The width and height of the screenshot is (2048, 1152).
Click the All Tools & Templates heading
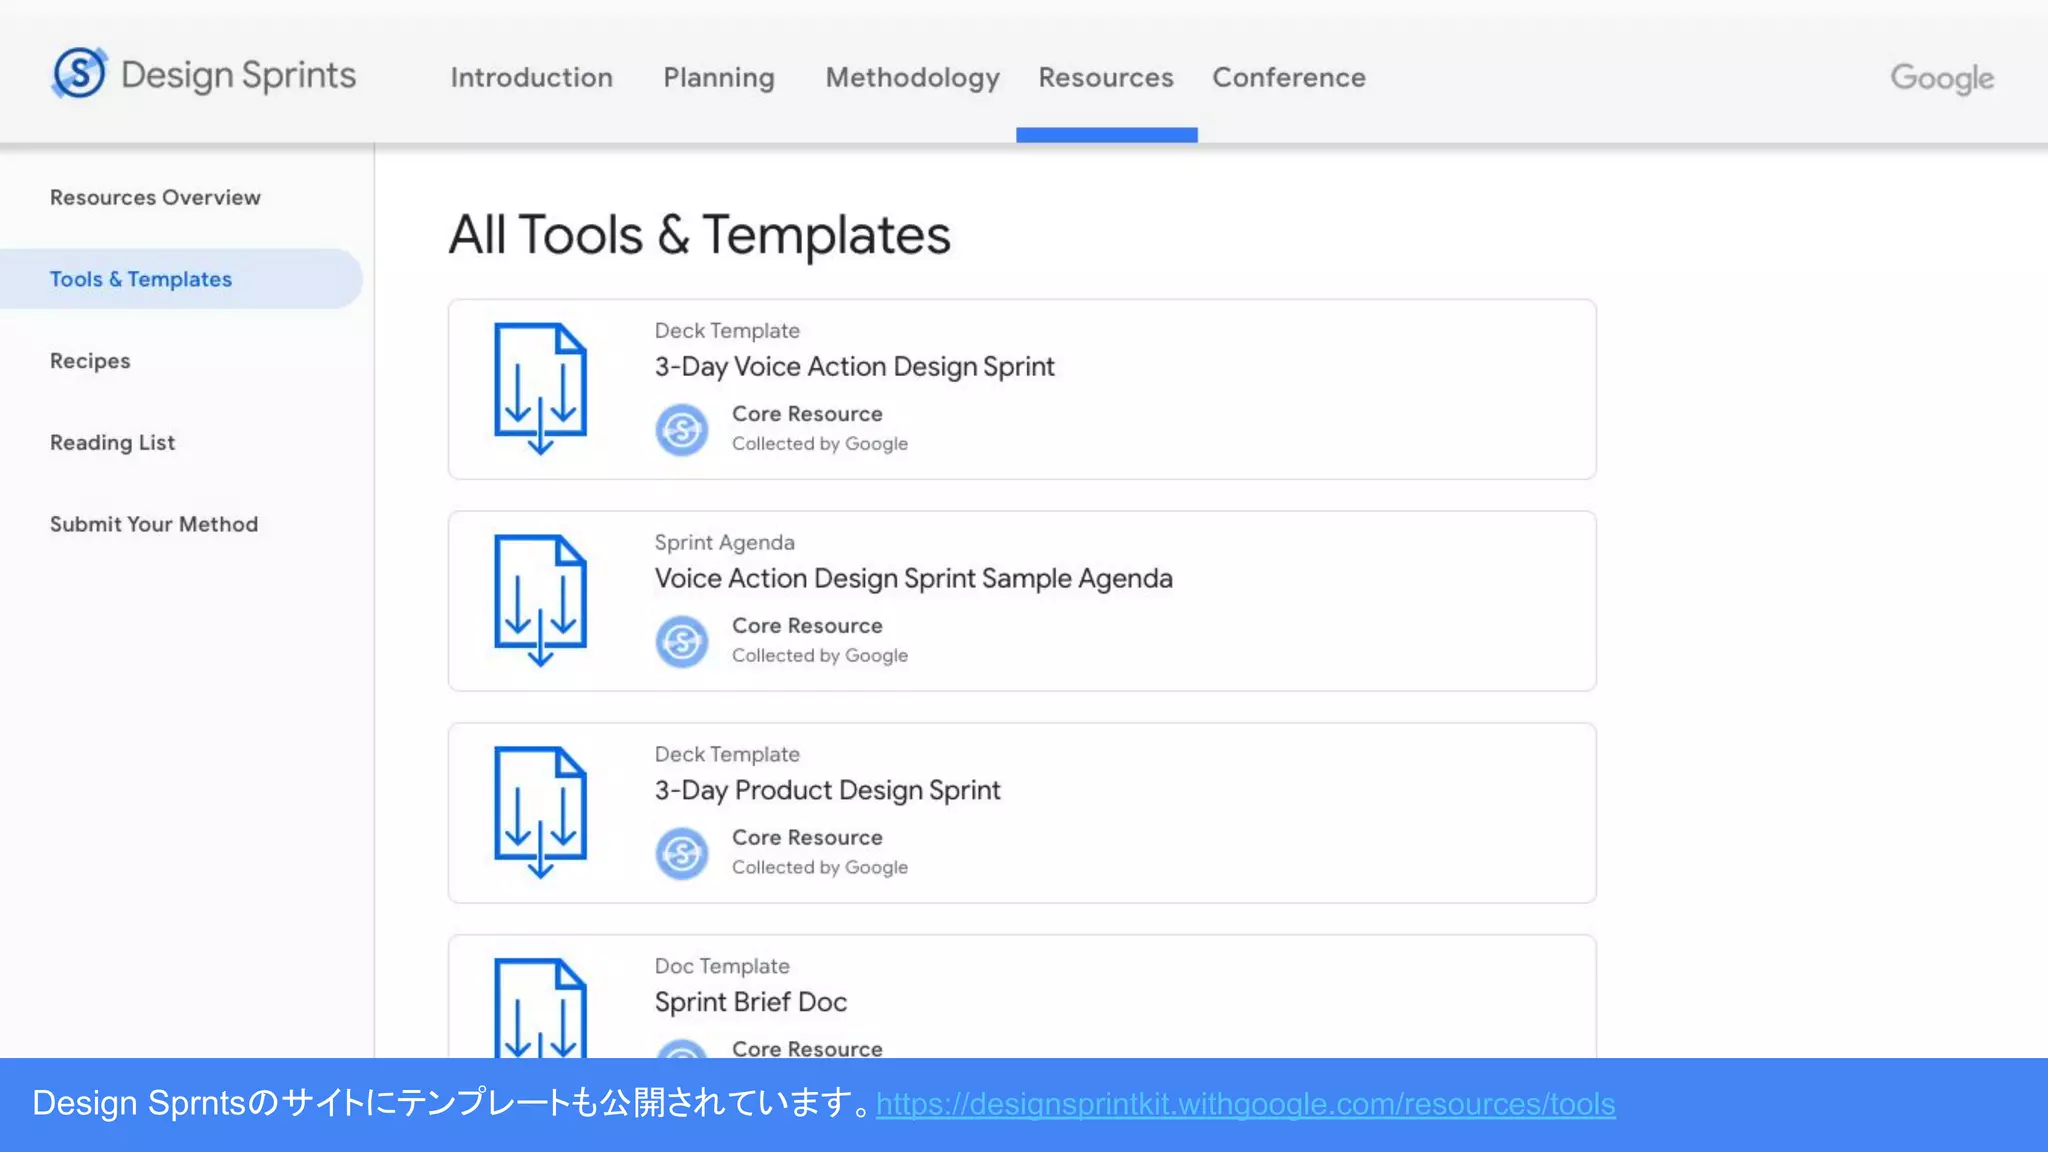[699, 235]
